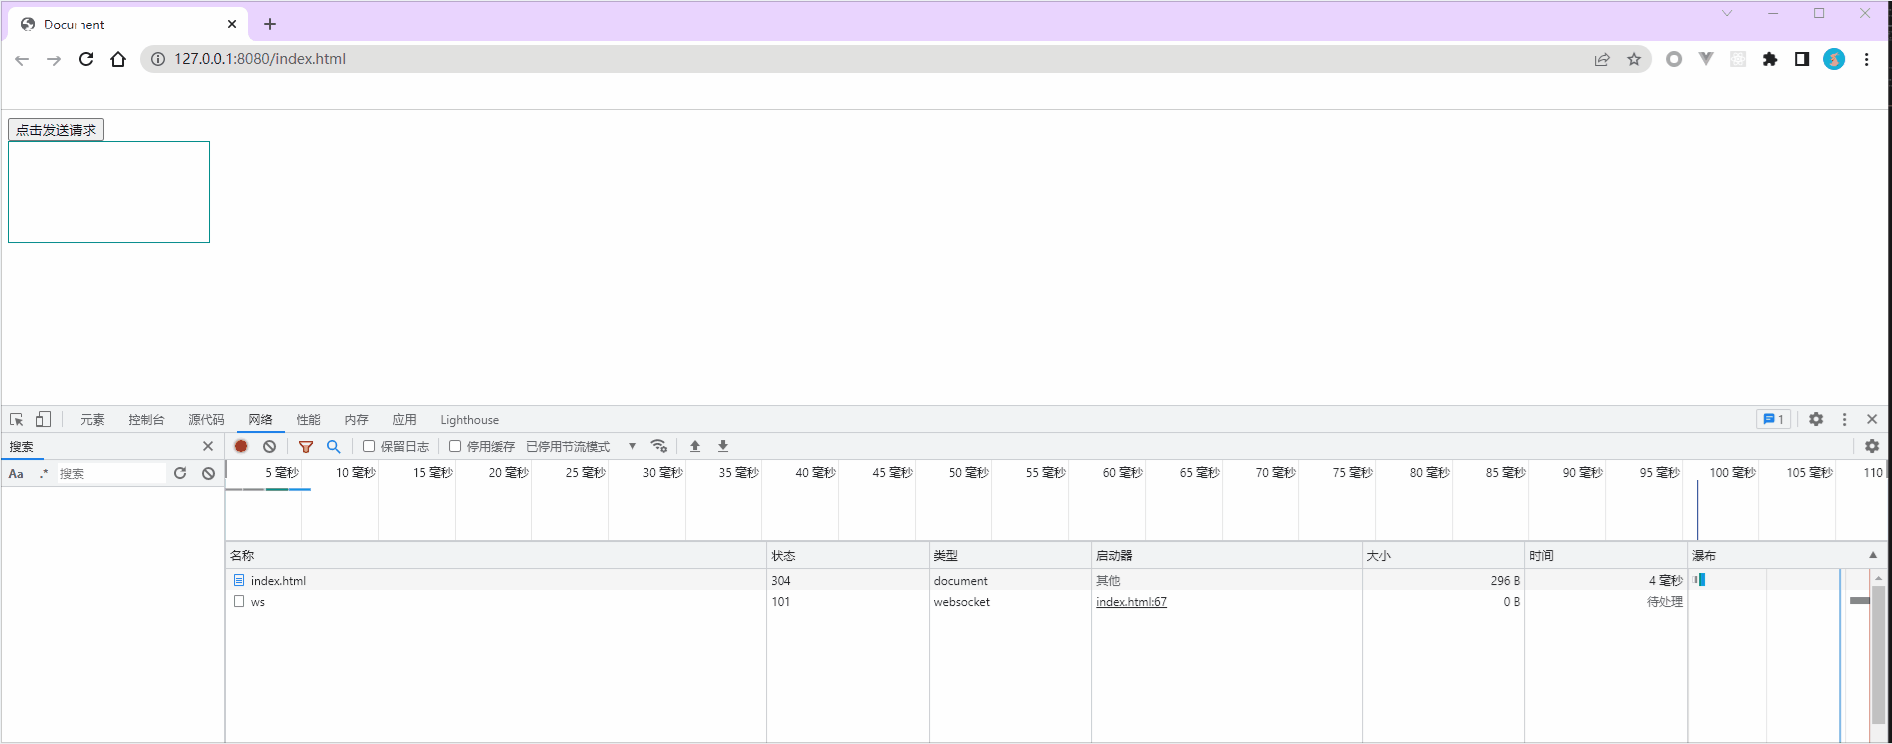
Task: Toggle the browser side panel icon
Action: [1802, 59]
